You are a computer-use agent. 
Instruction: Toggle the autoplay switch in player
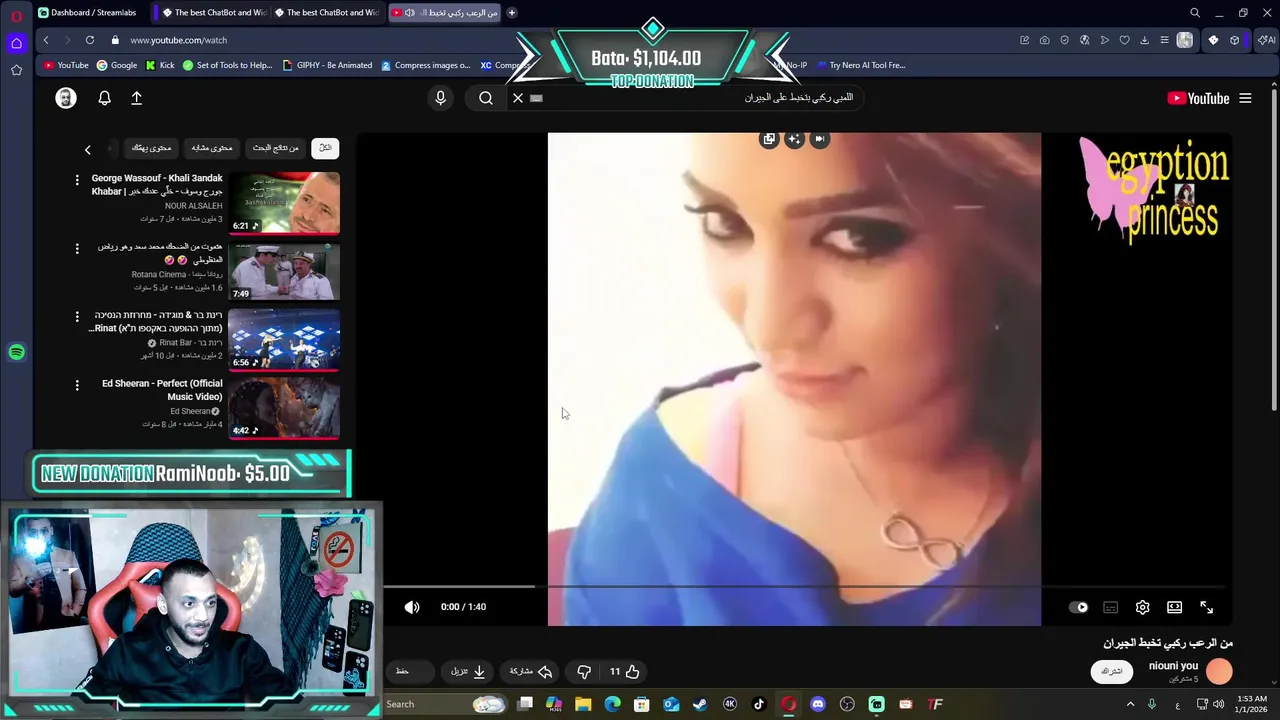click(x=1079, y=607)
